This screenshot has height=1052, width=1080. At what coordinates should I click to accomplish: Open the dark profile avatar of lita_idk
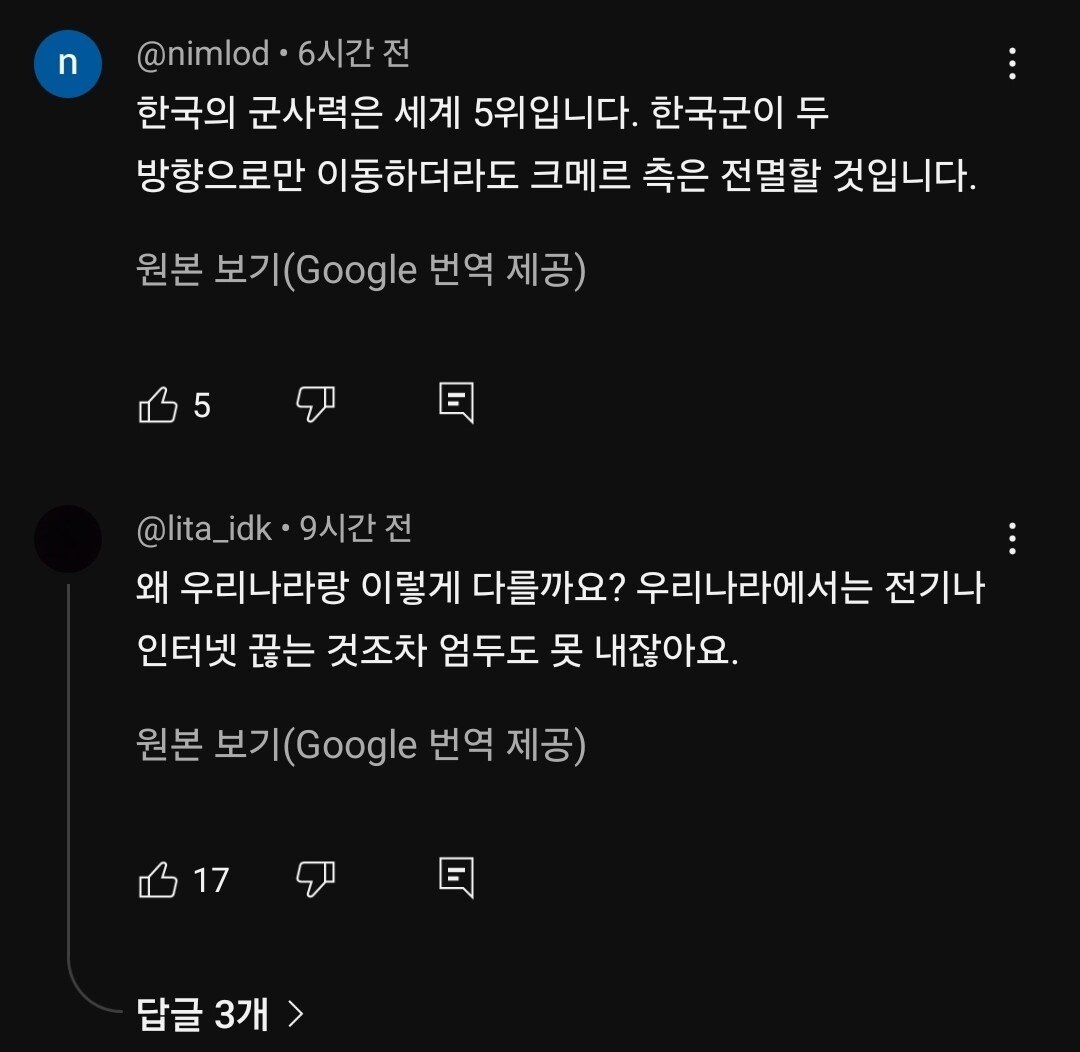(68, 539)
